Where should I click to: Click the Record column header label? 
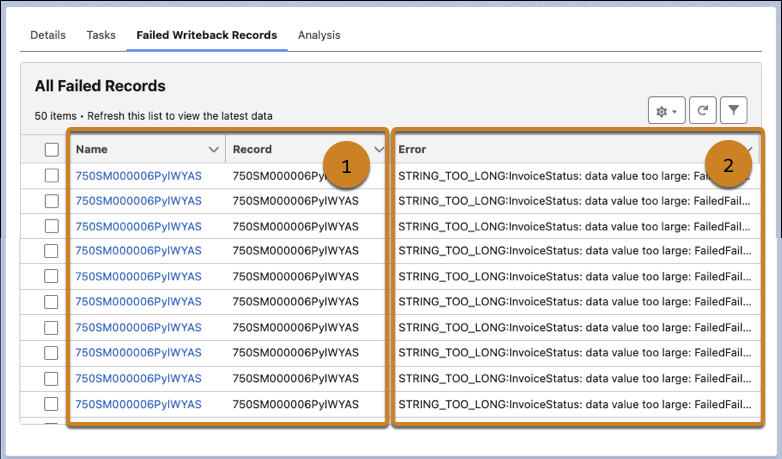(x=252, y=149)
